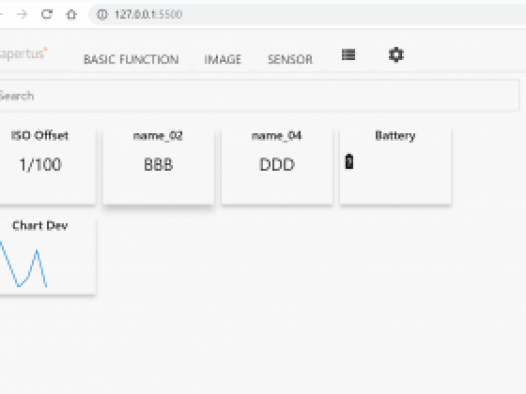Image resolution: width=526 pixels, height=394 pixels.
Task: Select the name_04 card
Action: click(277, 167)
